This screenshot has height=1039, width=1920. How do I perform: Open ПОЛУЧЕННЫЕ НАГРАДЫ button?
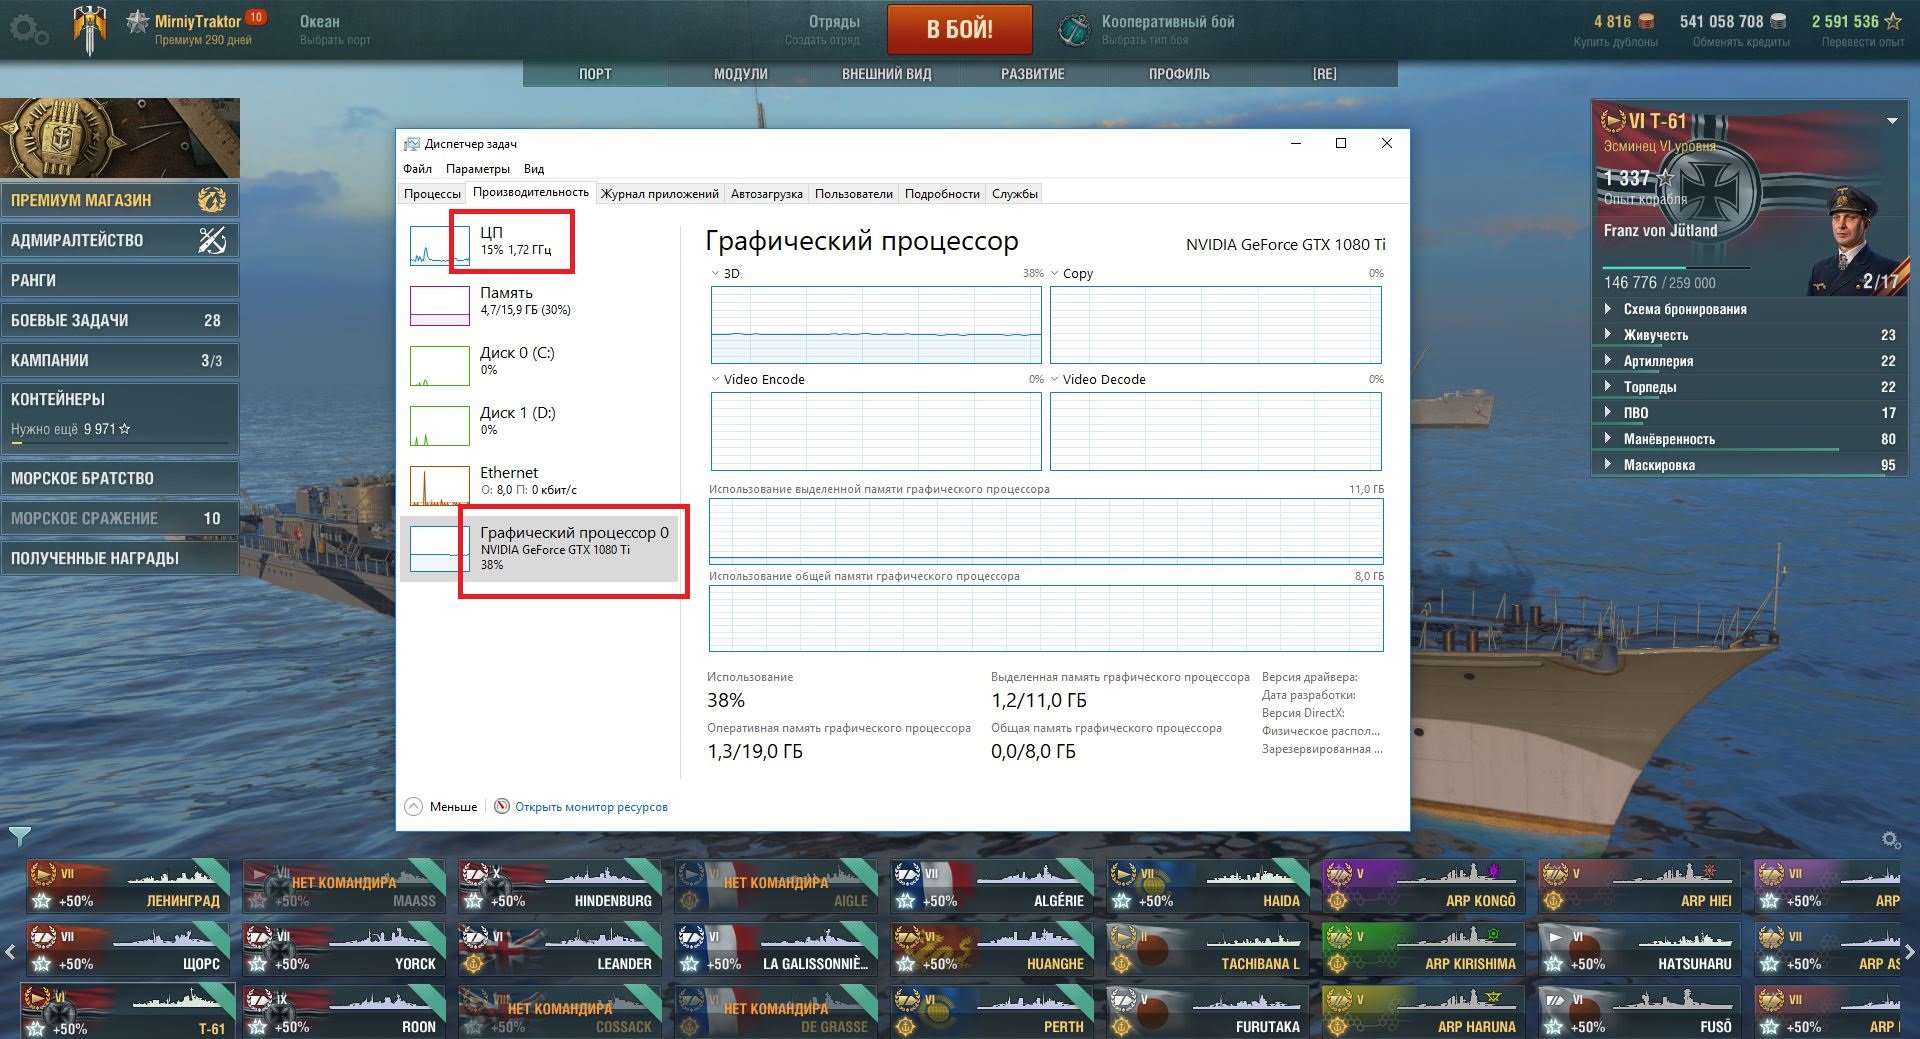tap(119, 558)
